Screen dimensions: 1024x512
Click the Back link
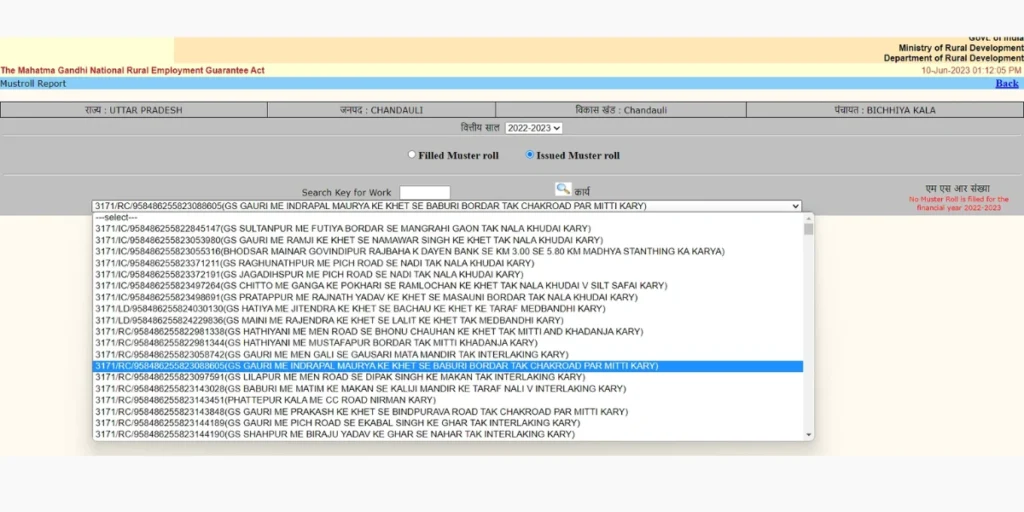[1006, 83]
